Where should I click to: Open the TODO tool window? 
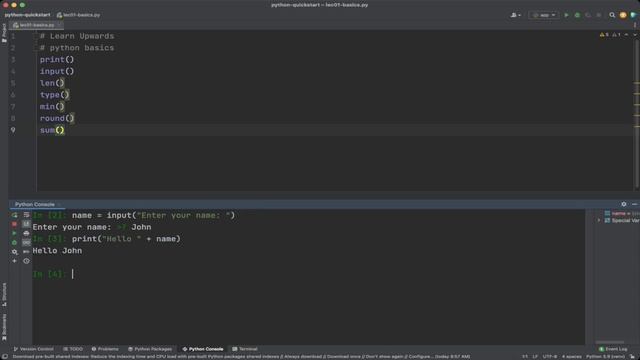point(73,349)
